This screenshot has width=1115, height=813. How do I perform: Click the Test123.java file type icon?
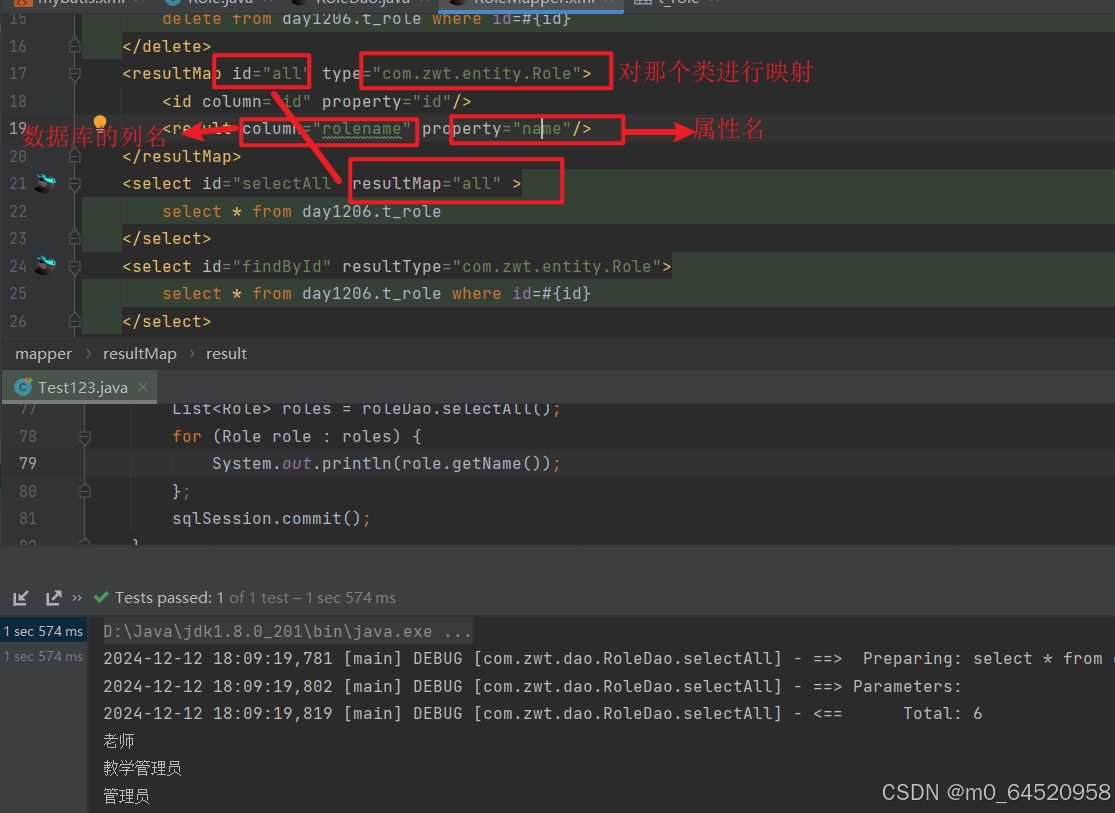point(22,387)
